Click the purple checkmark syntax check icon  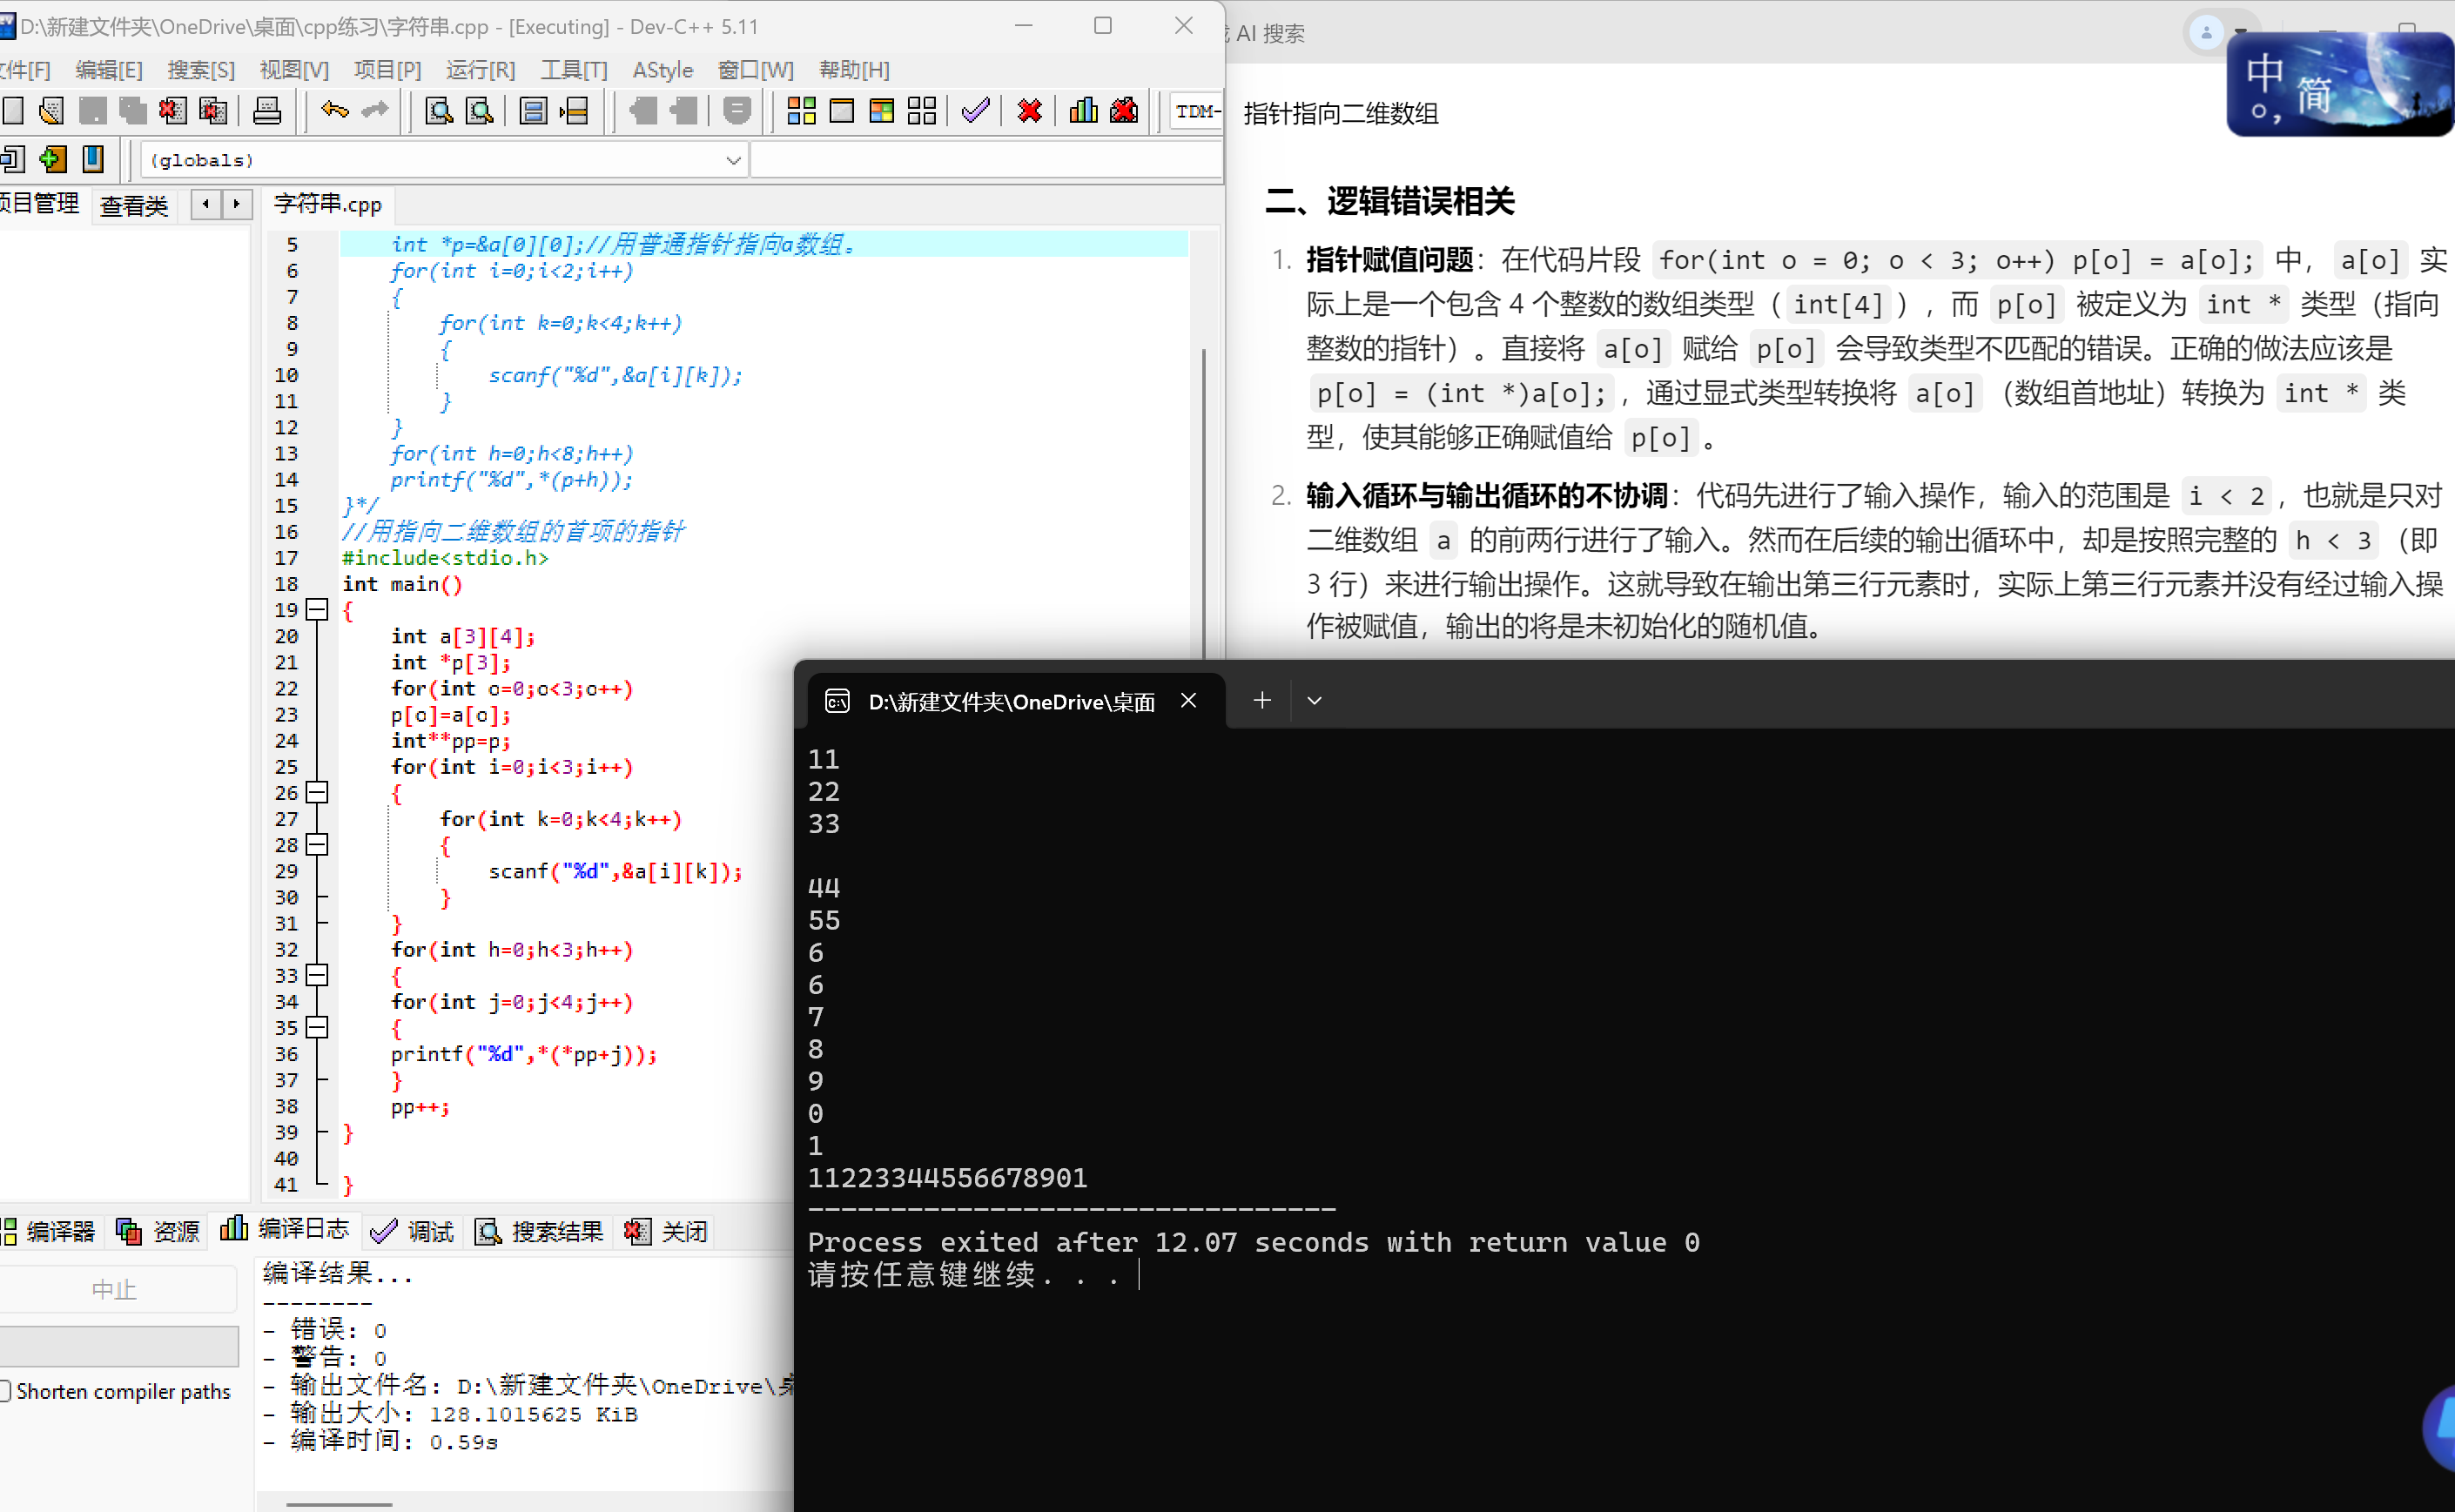click(x=975, y=111)
